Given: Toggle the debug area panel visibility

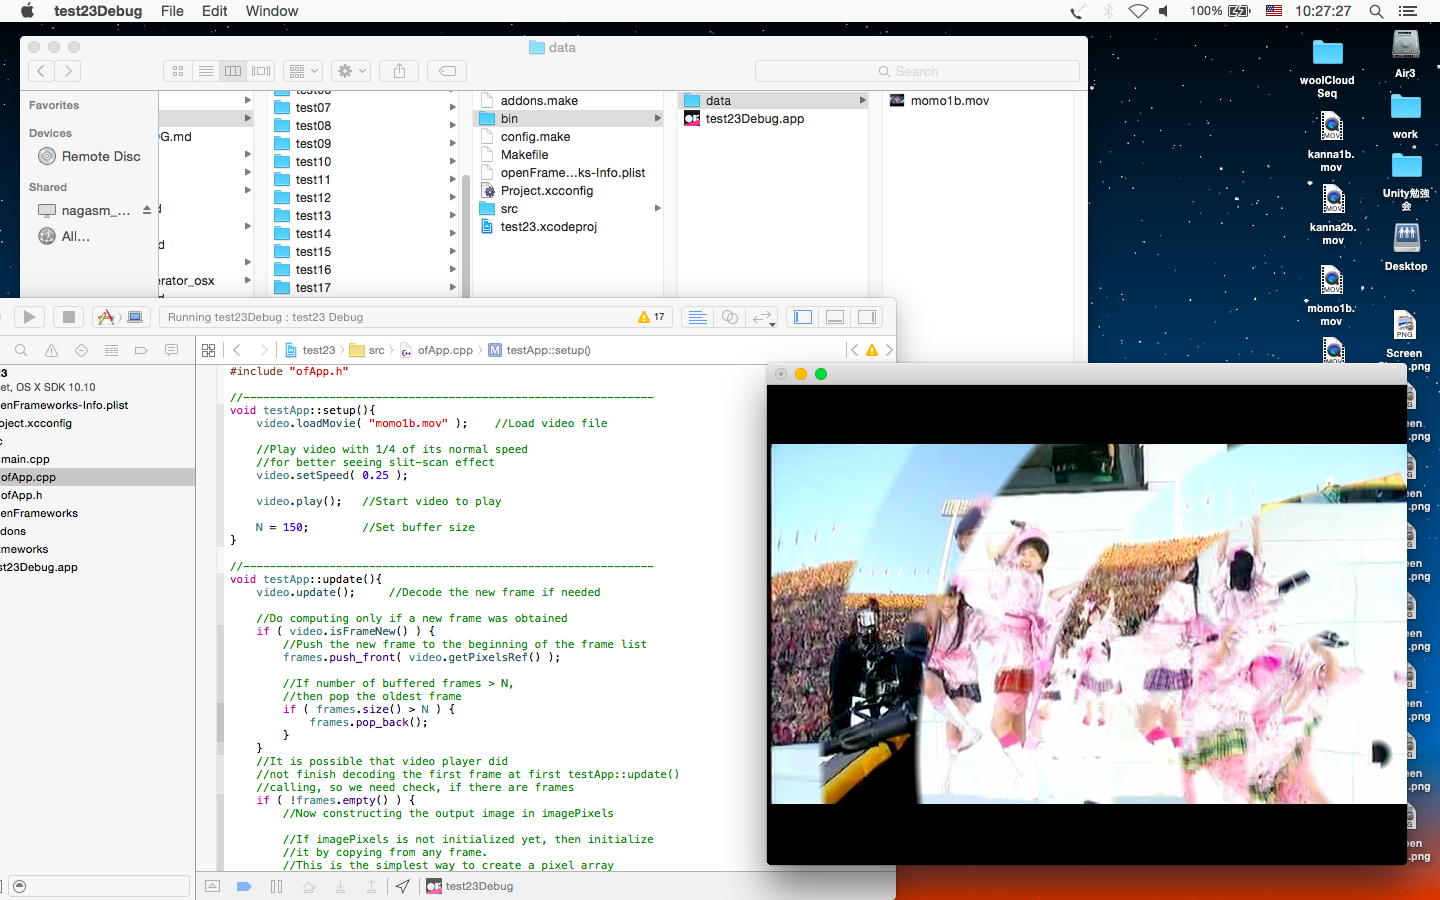Looking at the screenshot, I should point(835,317).
